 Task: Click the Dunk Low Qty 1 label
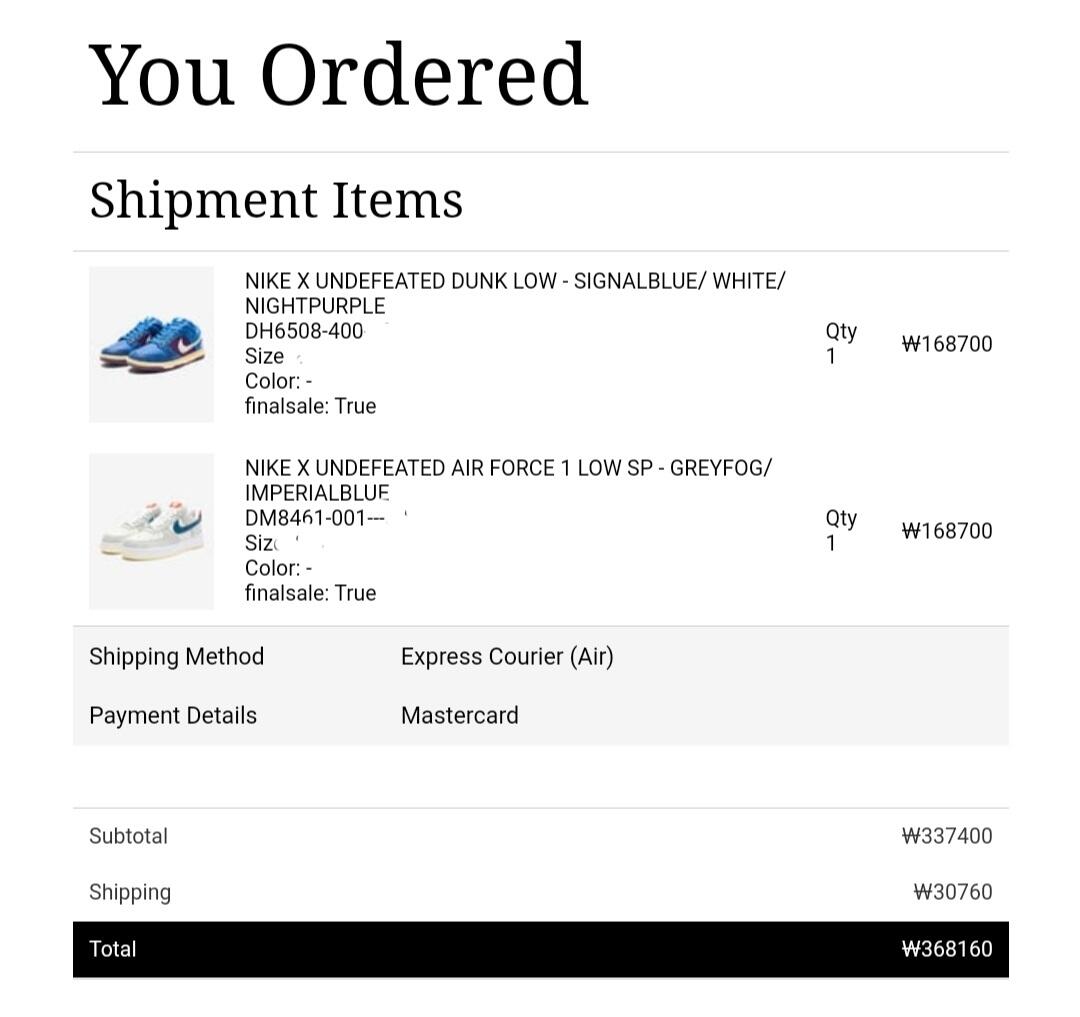(841, 344)
